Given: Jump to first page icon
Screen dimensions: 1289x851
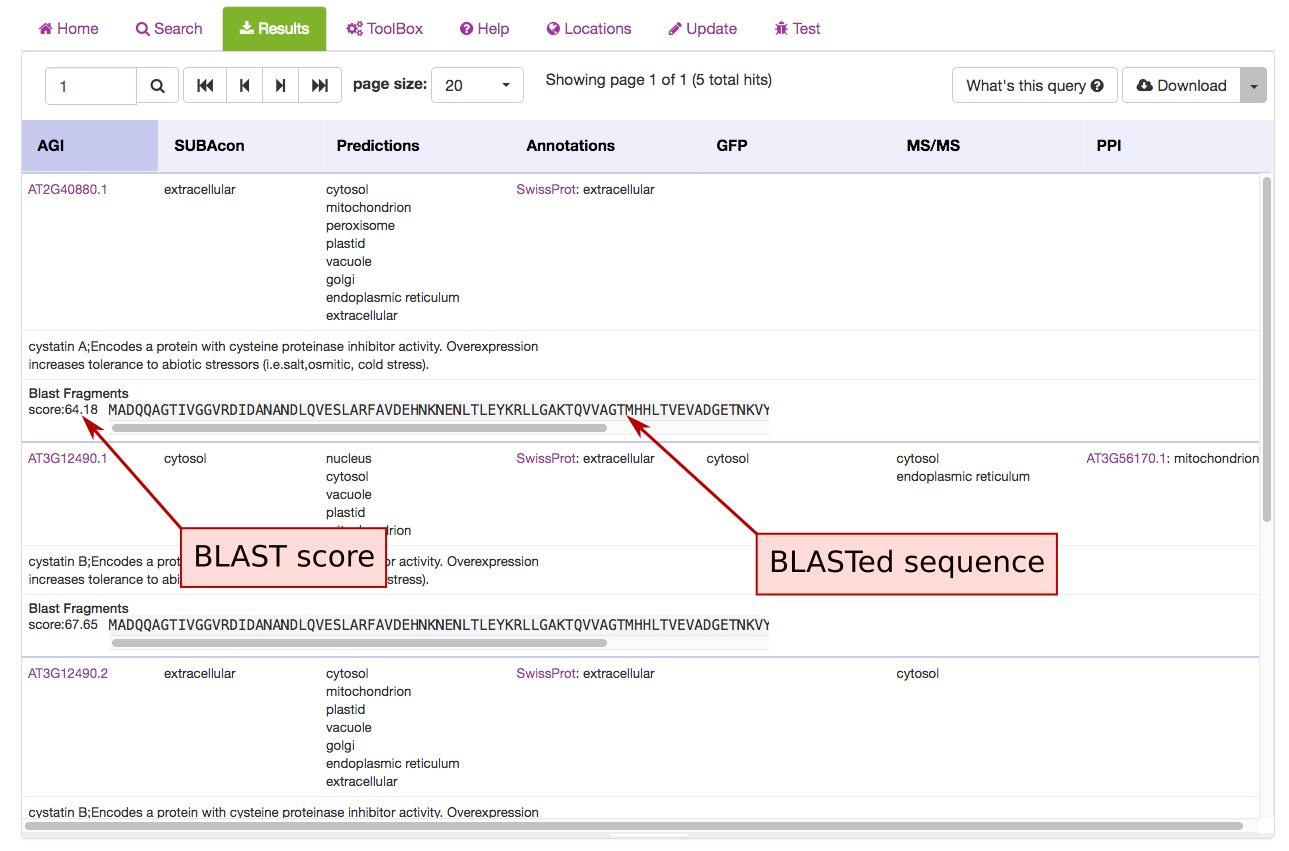Looking at the screenshot, I should click(x=205, y=86).
